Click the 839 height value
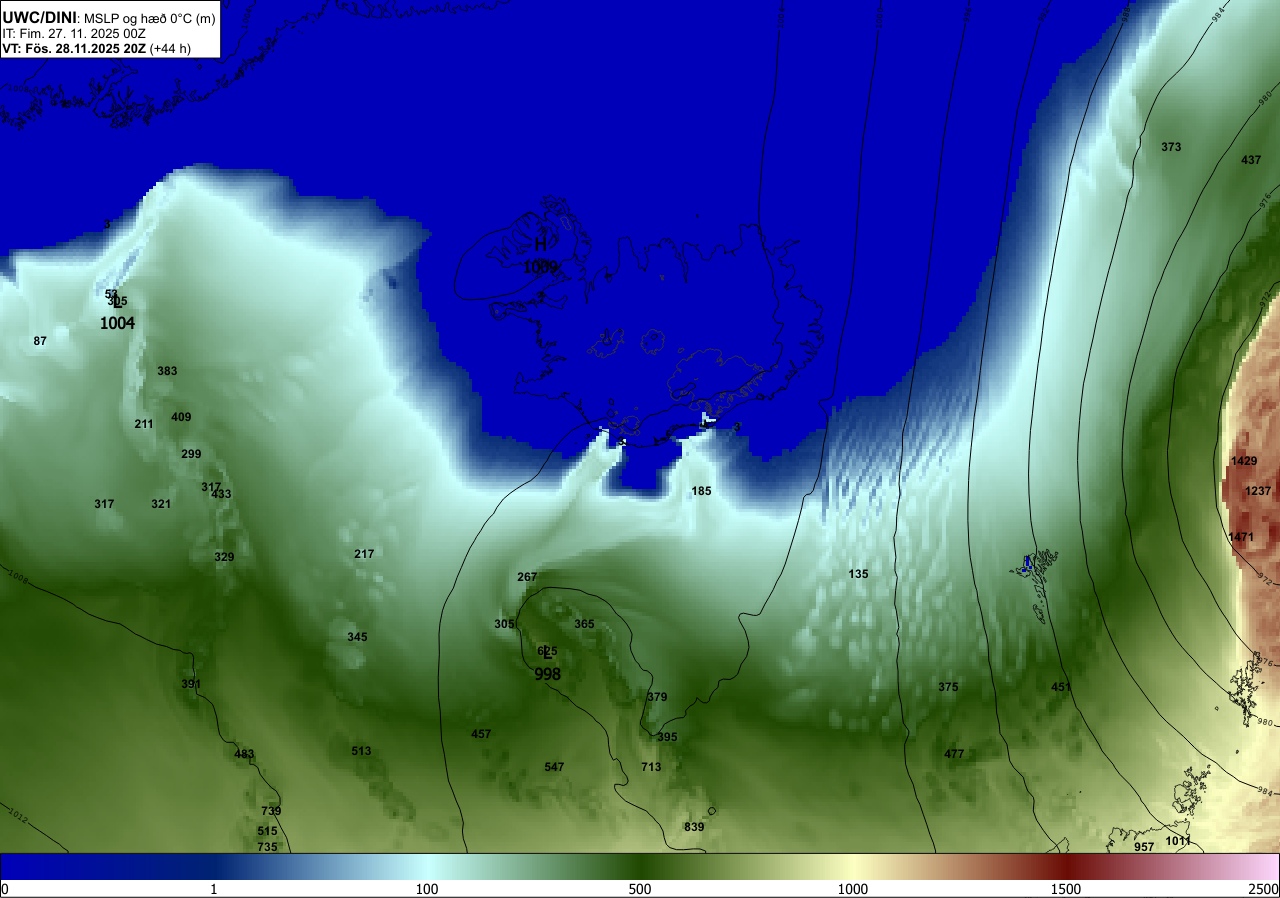The image size is (1280, 898). pyautogui.click(x=694, y=827)
